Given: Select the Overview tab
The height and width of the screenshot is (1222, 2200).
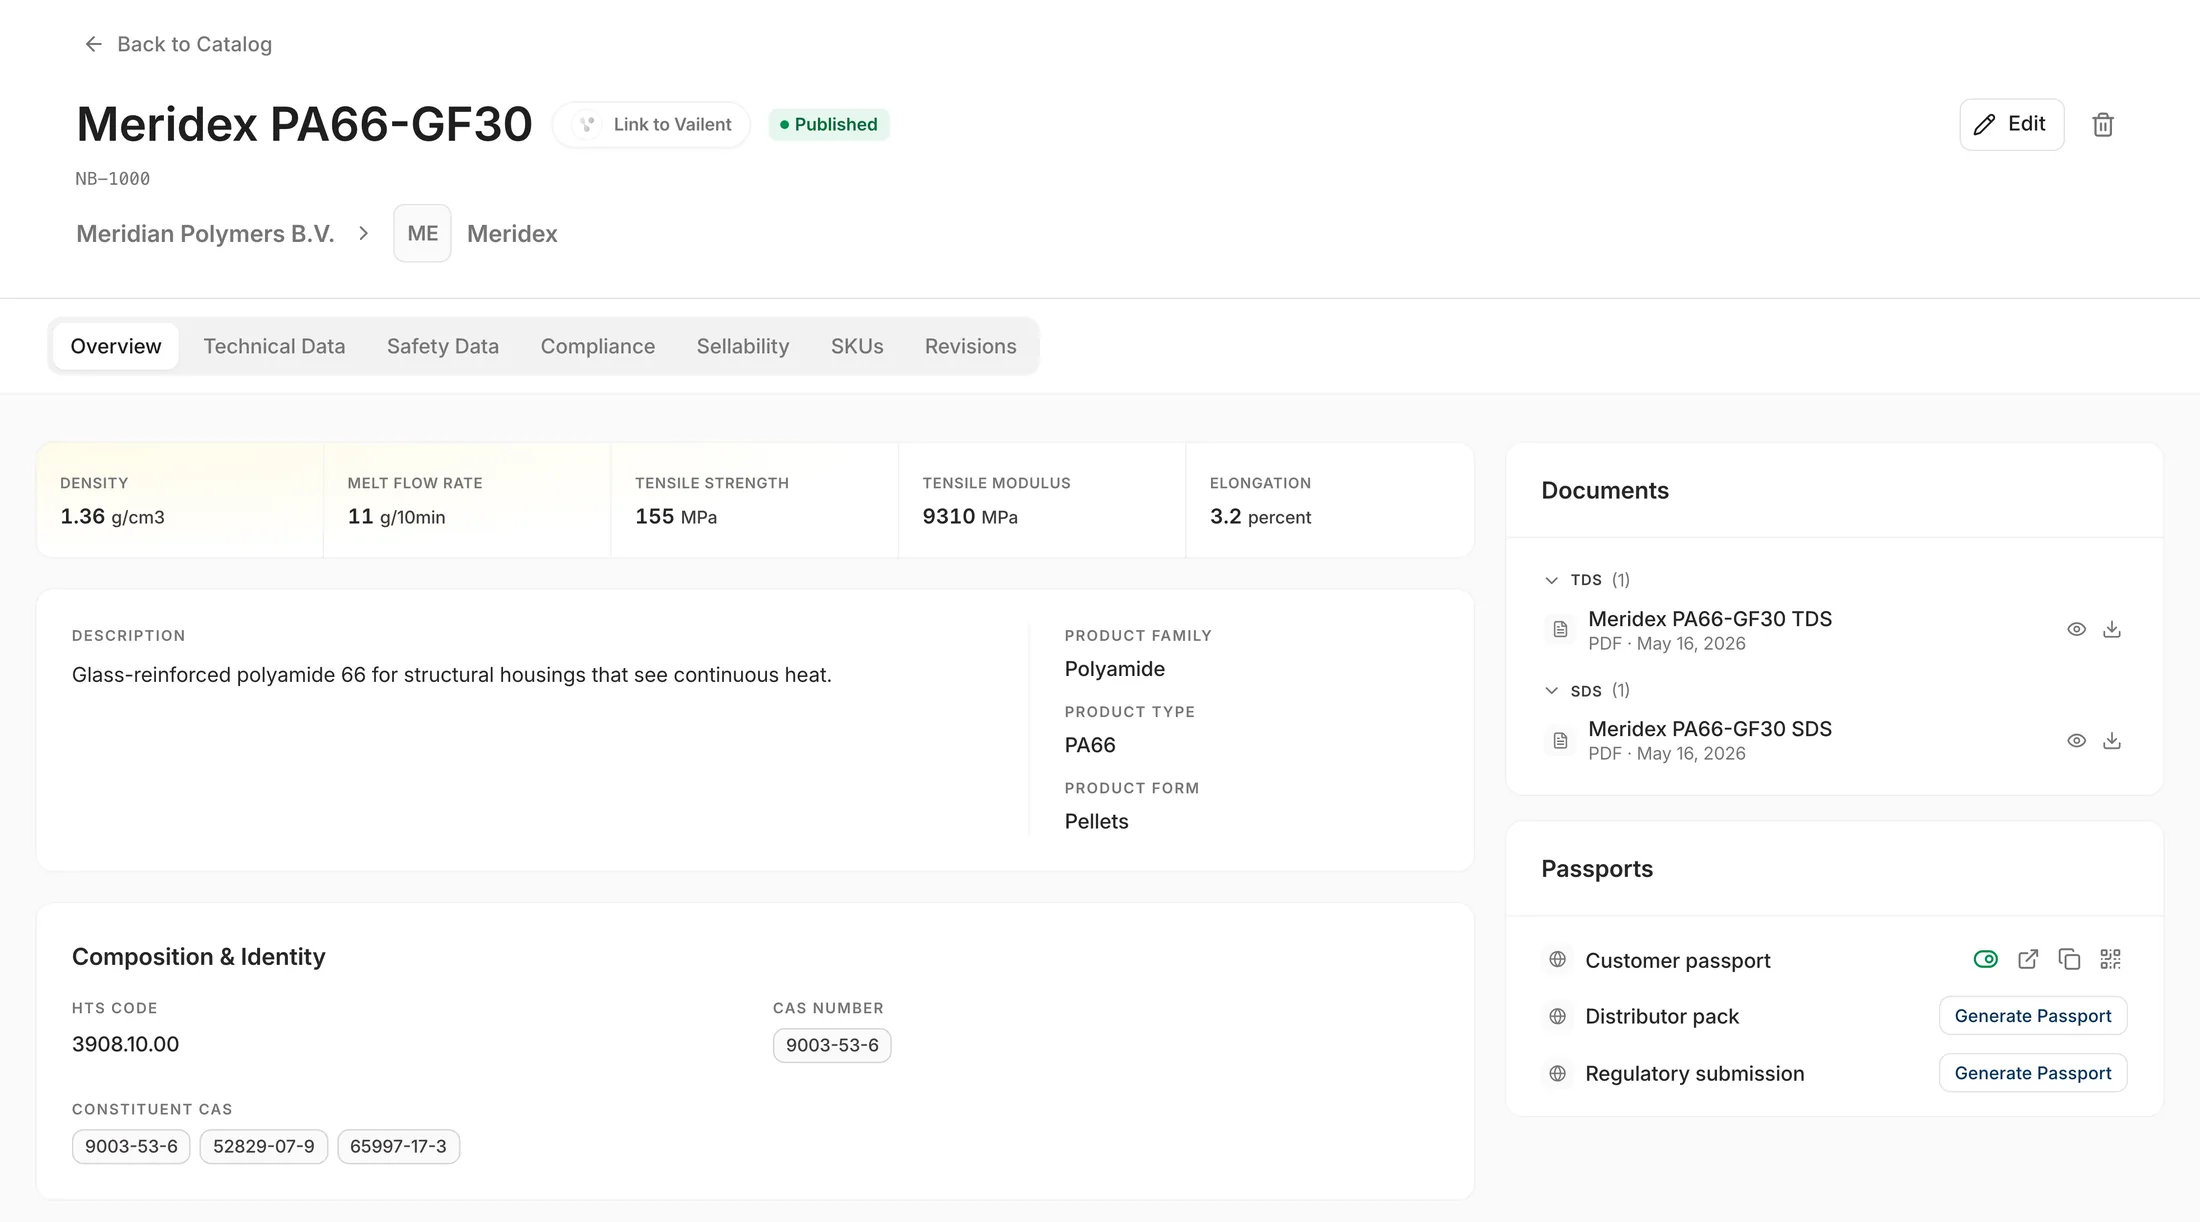Looking at the screenshot, I should 116,347.
